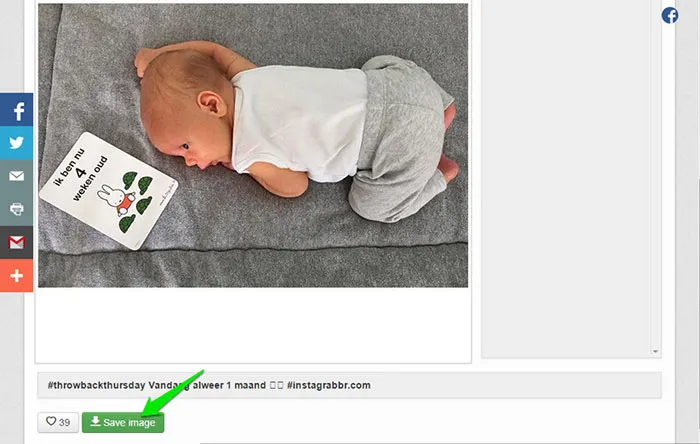700x444 pixels.
Task: Click the milestone card in the photo
Action: pos(108,191)
